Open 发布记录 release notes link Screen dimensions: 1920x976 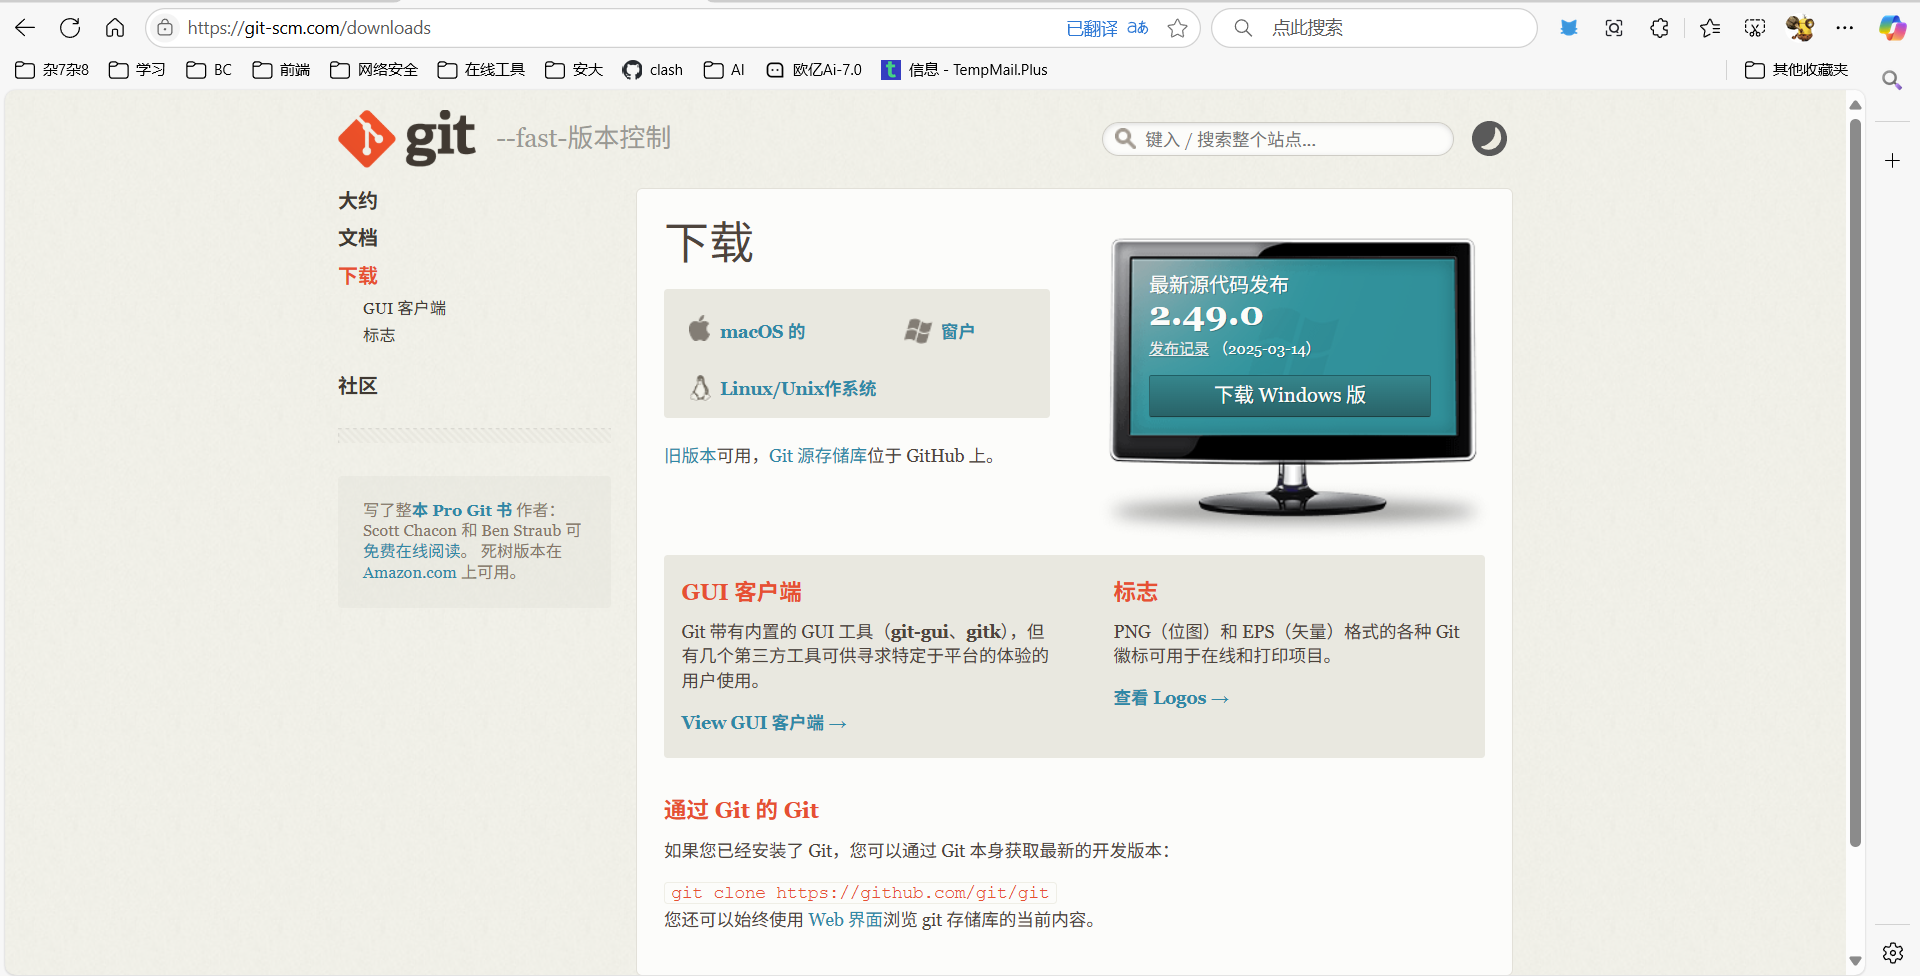1179,349
